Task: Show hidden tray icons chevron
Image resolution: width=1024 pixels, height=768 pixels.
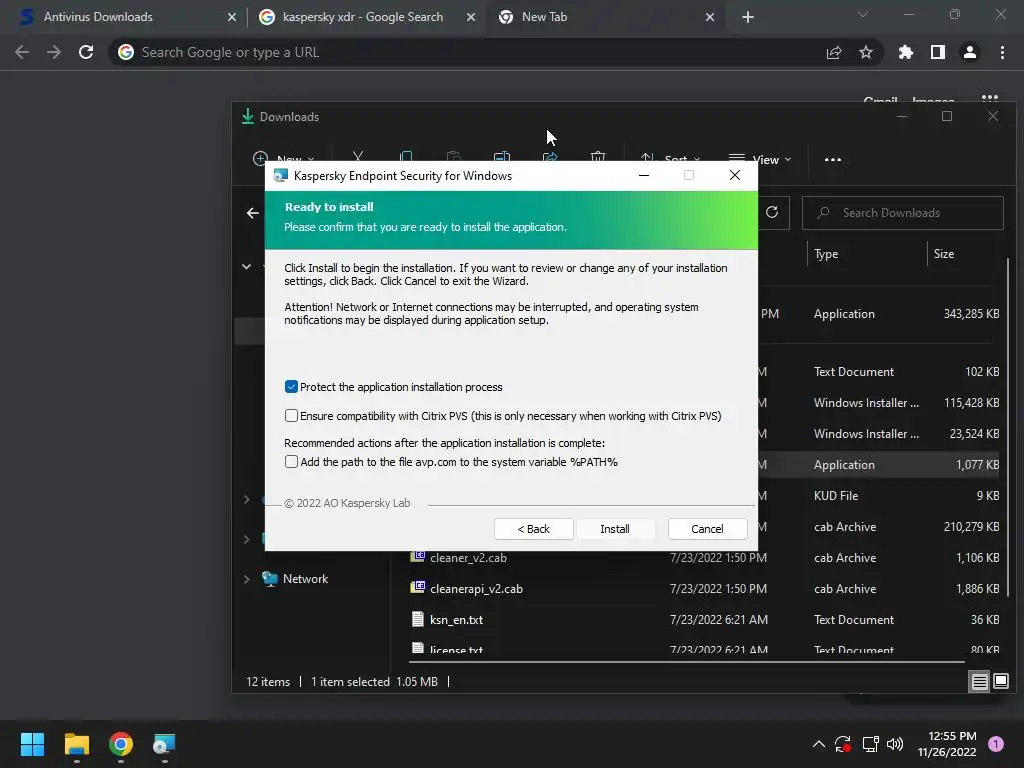Action: [x=818, y=744]
